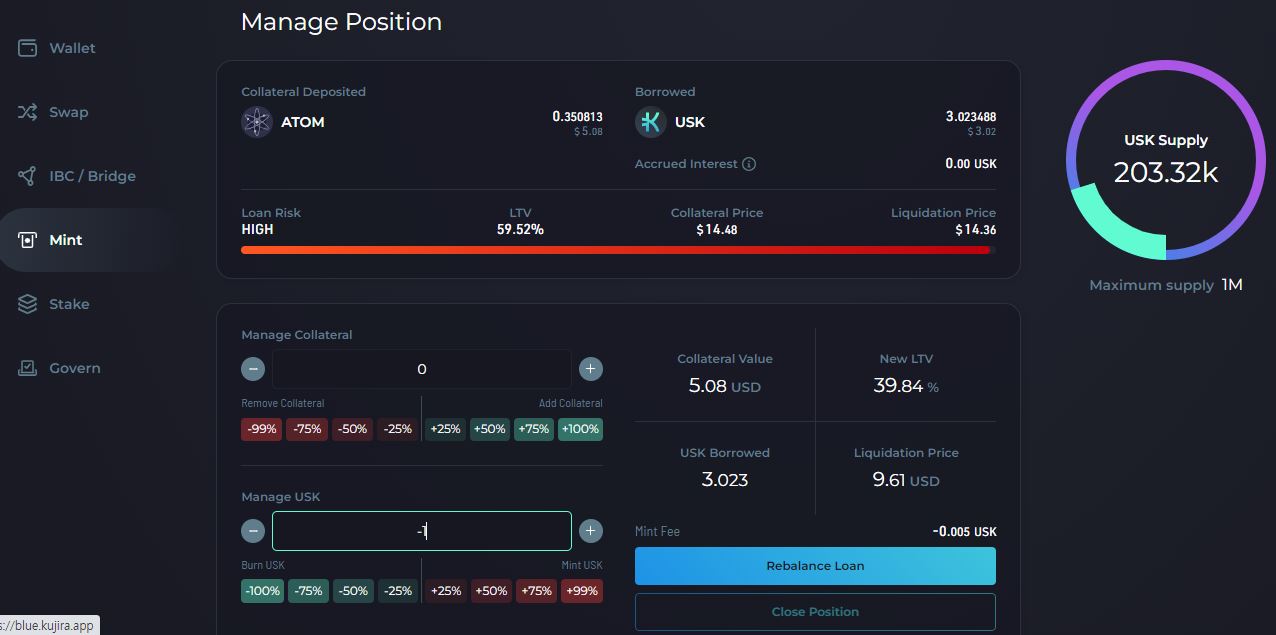Click the Mint icon in sidebar

tap(27, 240)
